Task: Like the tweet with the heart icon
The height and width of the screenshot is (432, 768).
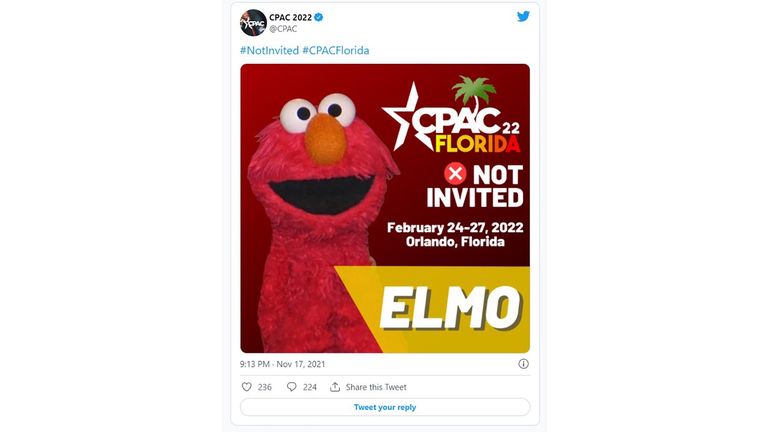Action: (247, 387)
